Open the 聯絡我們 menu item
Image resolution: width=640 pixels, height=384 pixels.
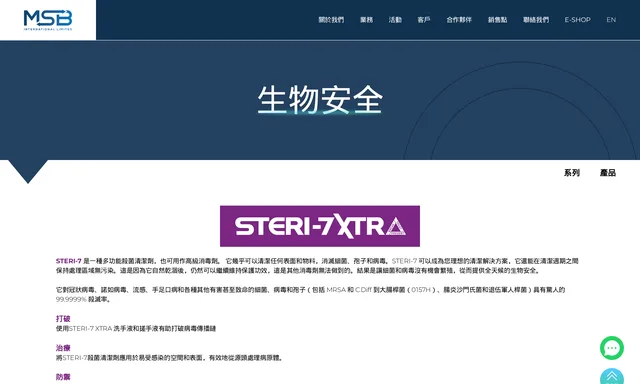536,20
